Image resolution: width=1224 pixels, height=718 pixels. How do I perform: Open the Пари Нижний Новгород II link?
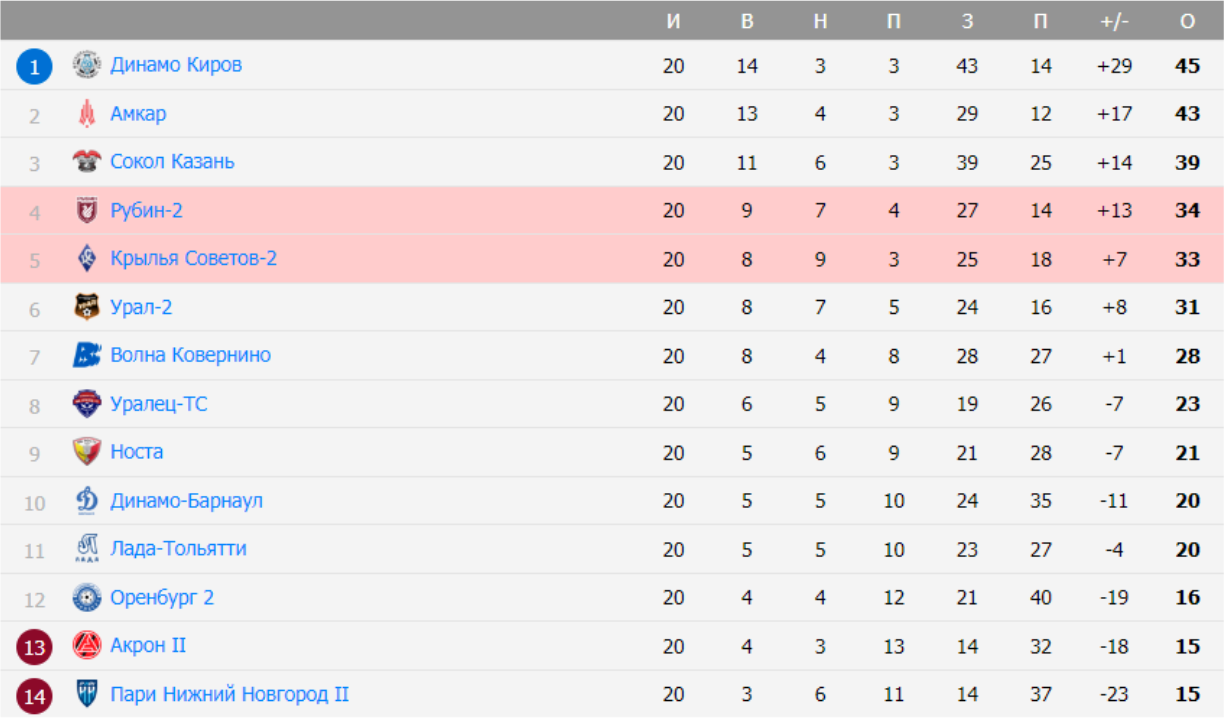point(229,694)
